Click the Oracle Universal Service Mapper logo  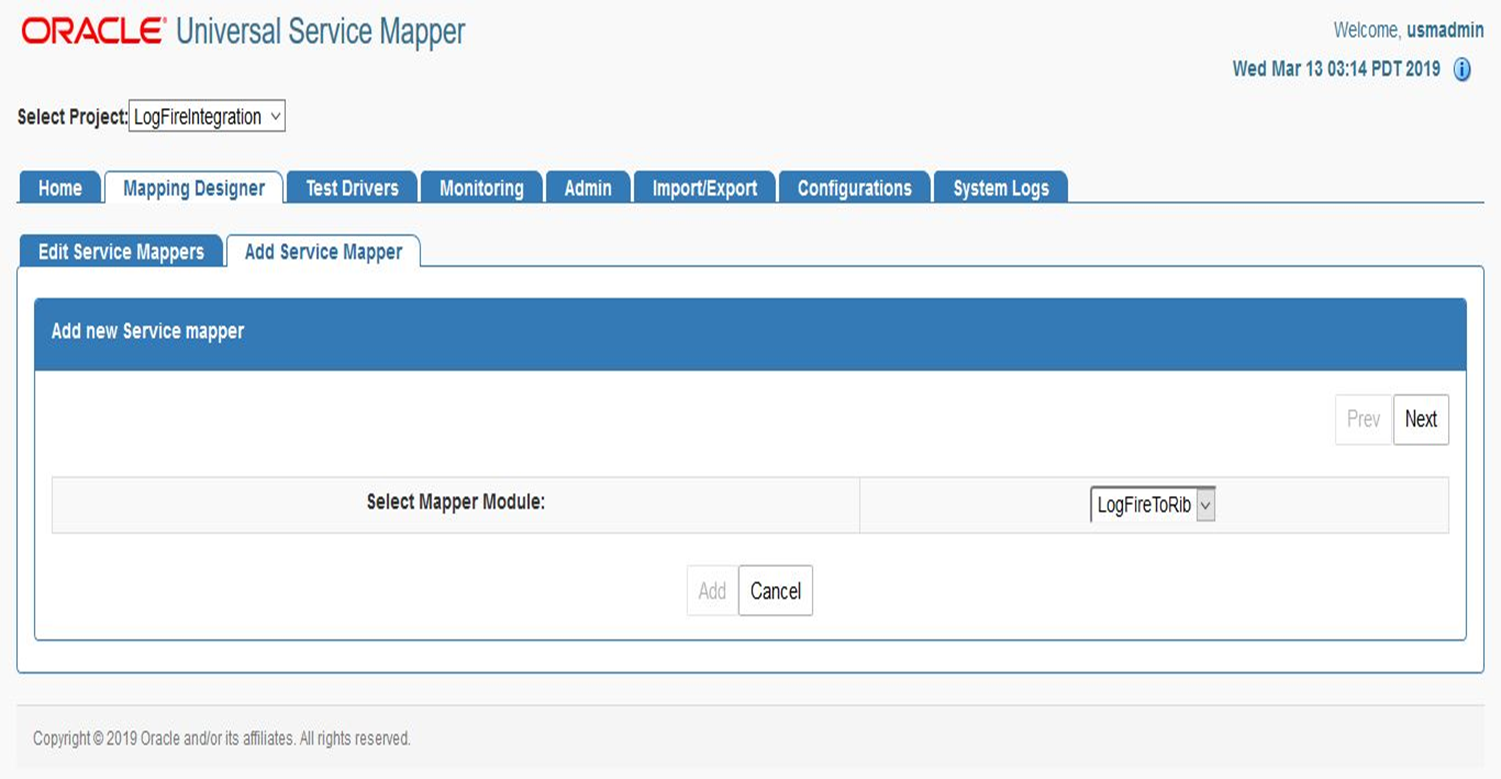tap(243, 31)
